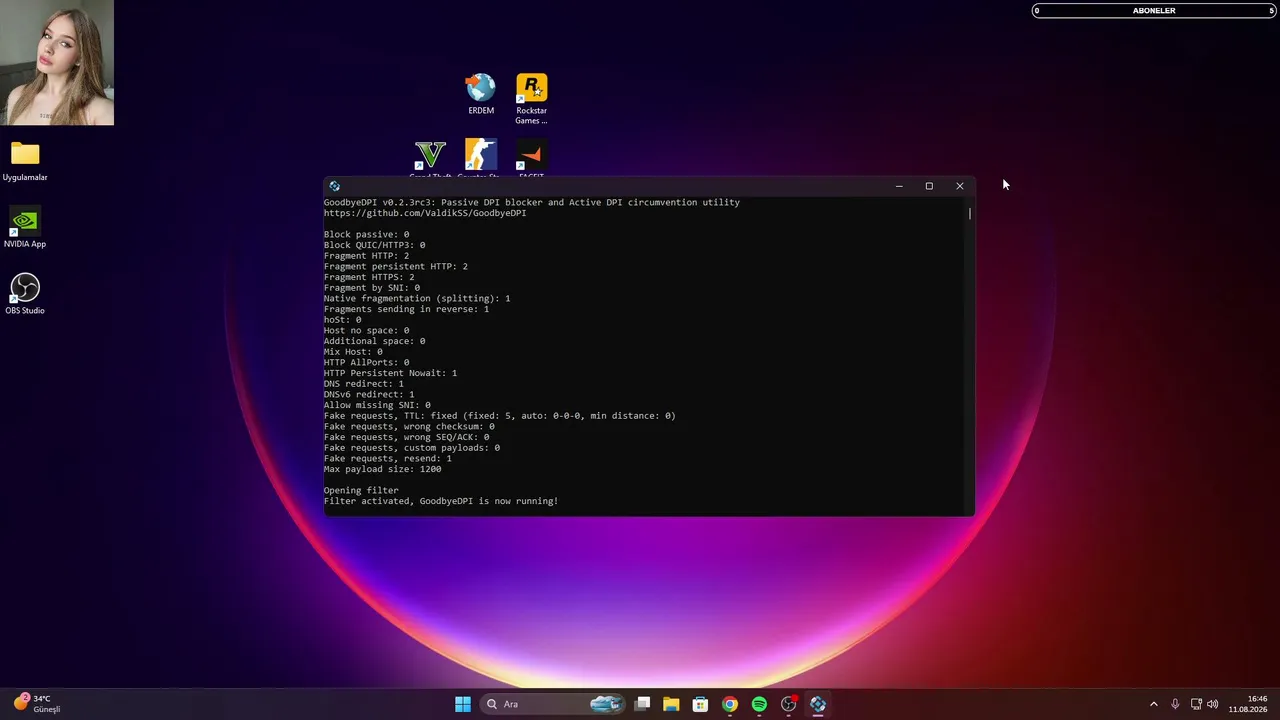The image size is (1280, 720).
Task: Click the 'Fragment persistent HTTP: 2' line
Action: coord(396,267)
